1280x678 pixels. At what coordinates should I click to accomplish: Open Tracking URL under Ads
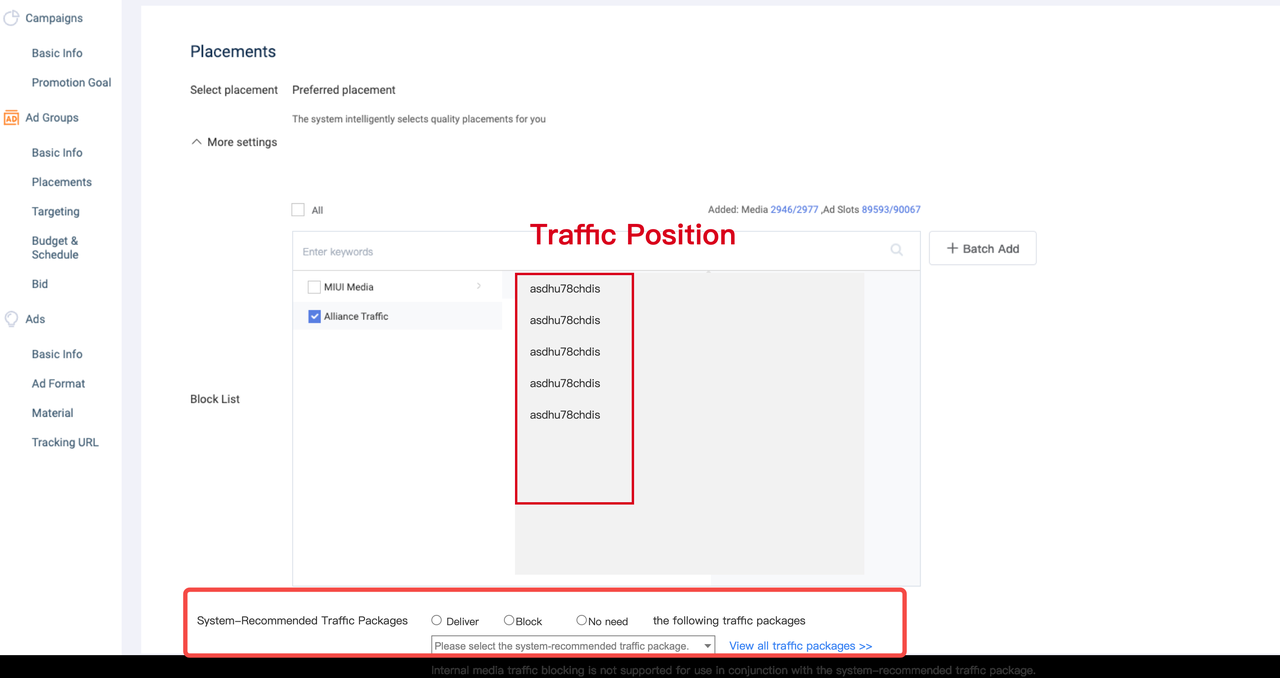[65, 442]
